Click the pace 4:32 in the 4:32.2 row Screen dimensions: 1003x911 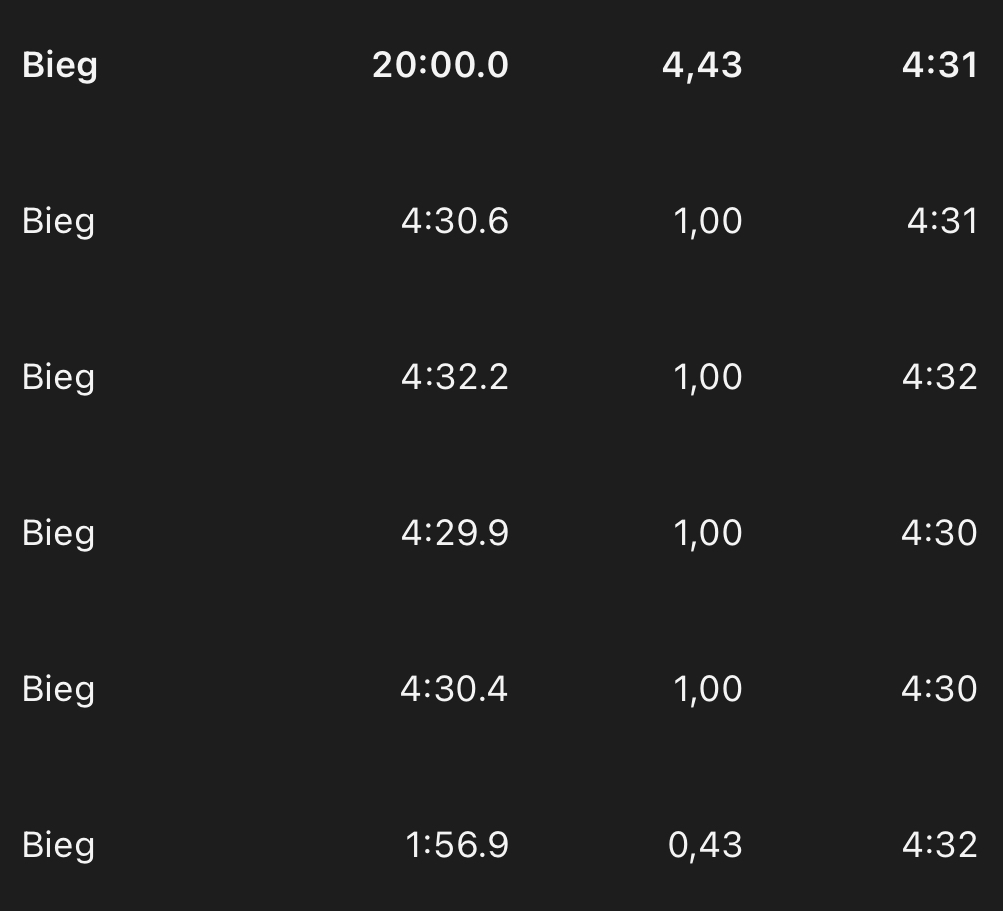(x=939, y=377)
